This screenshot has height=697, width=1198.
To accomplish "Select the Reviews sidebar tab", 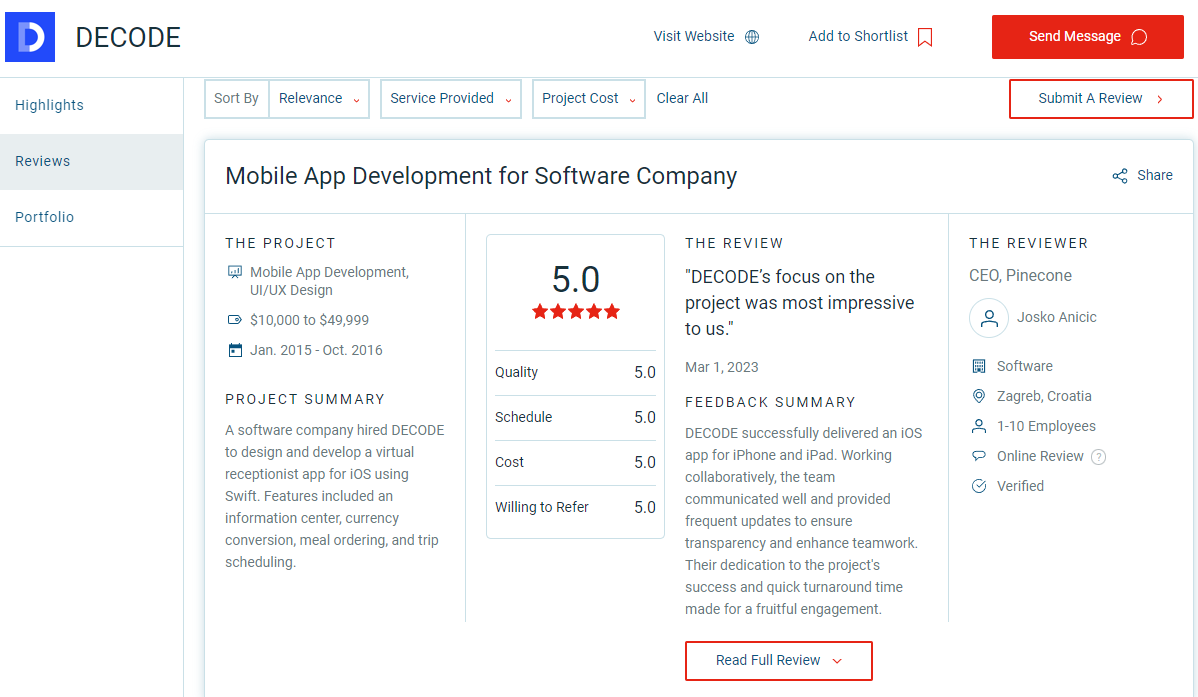I will pyautogui.click(x=92, y=161).
